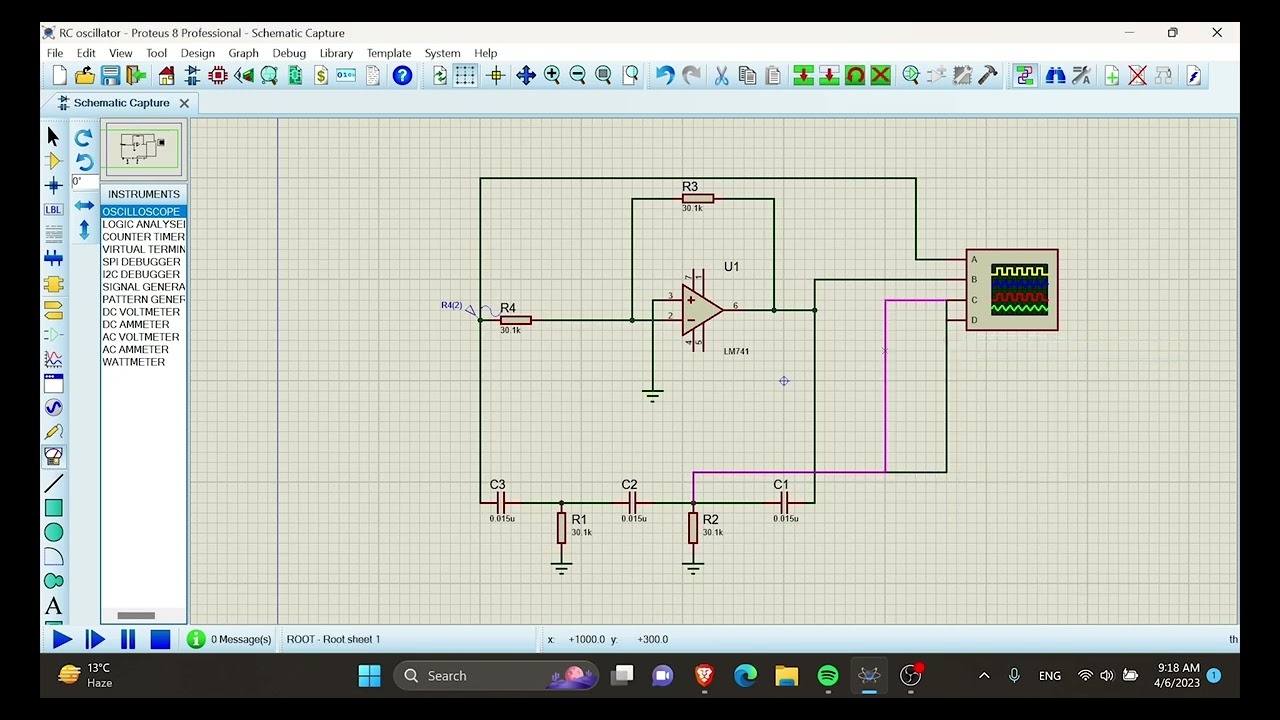1280x720 pixels.
Task: Save the project with the floppy disk icon
Action: (110, 76)
